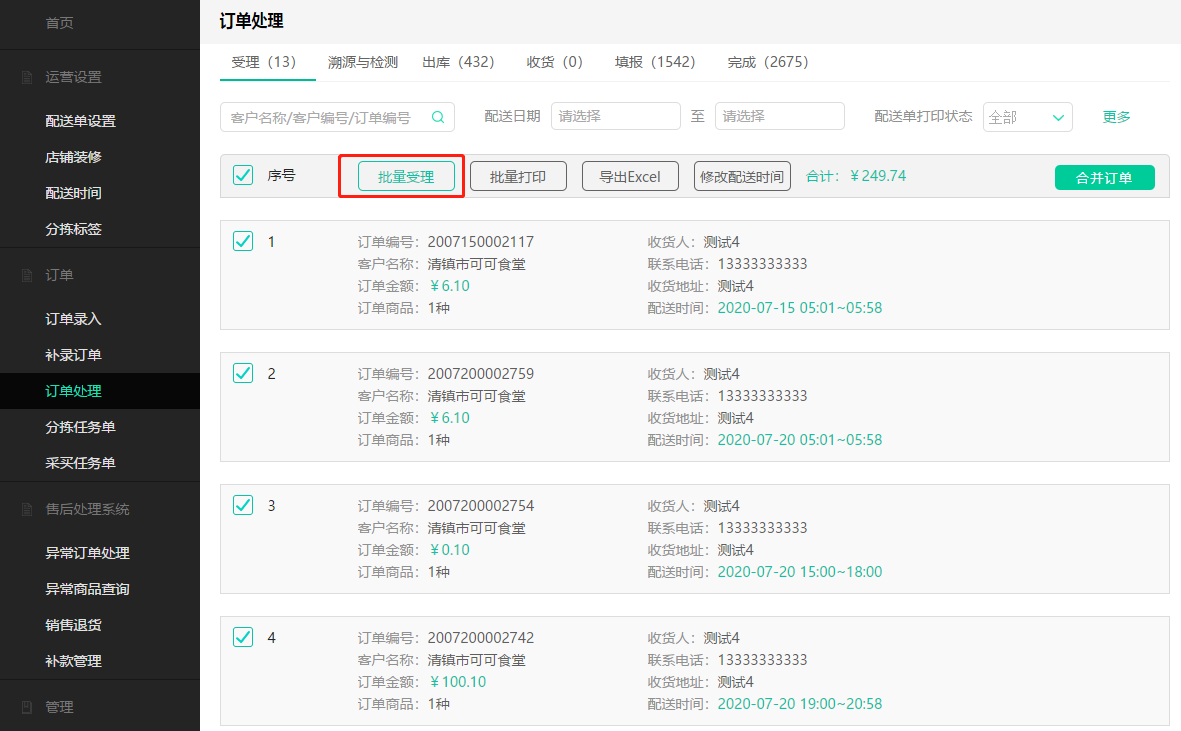Viewport: 1181px width, 731px height.
Task: Click the search magnifier icon
Action: [438, 117]
